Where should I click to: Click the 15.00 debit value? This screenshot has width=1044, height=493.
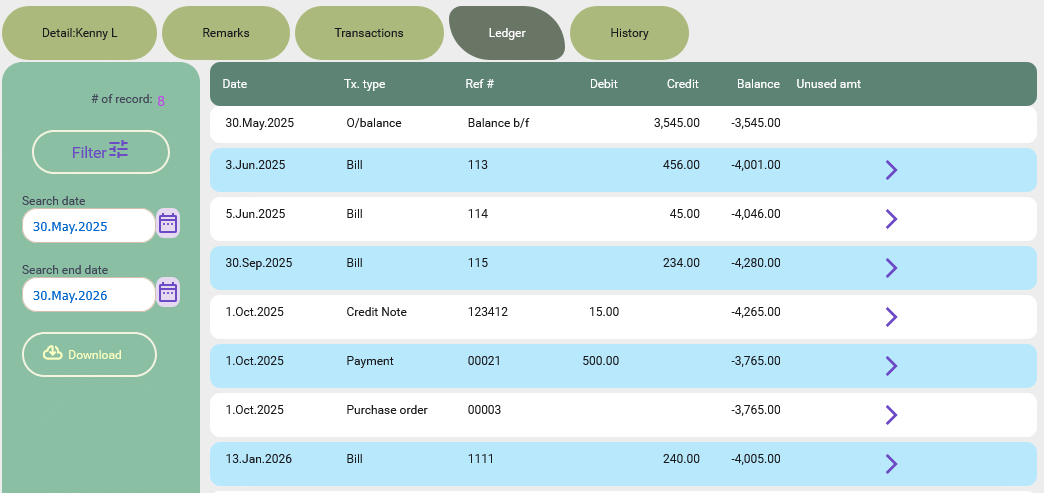(604, 312)
